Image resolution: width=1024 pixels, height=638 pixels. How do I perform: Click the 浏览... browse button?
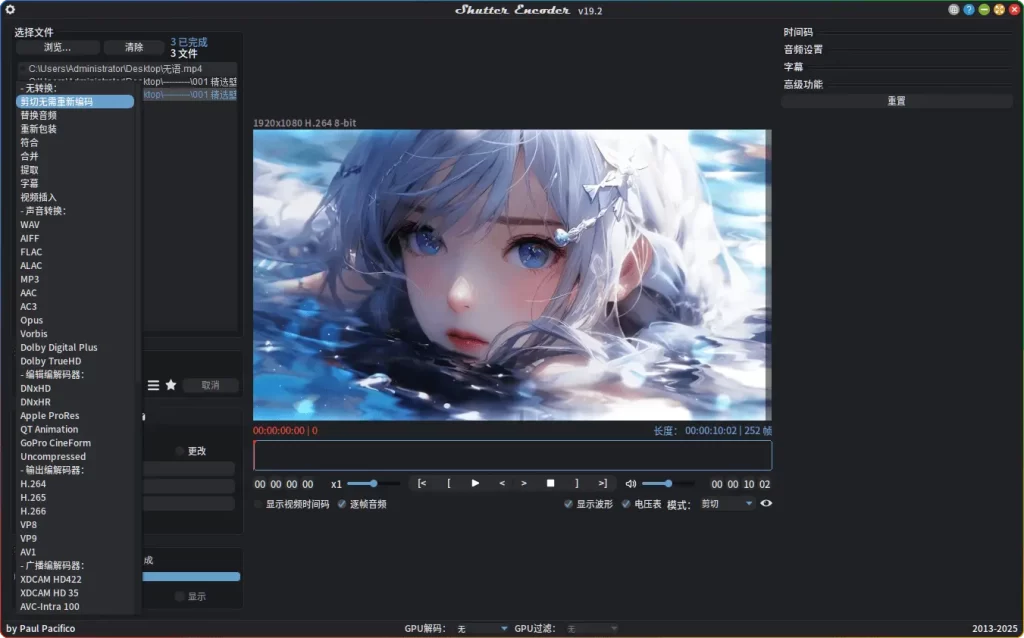point(57,47)
